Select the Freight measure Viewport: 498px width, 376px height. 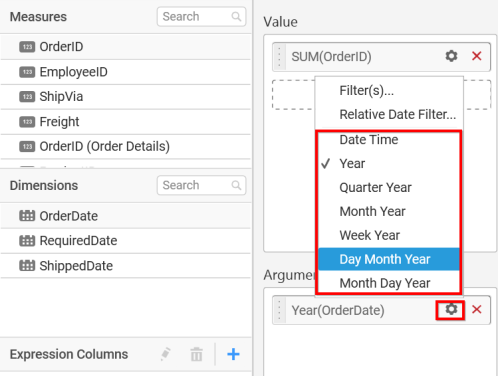(x=125, y=122)
